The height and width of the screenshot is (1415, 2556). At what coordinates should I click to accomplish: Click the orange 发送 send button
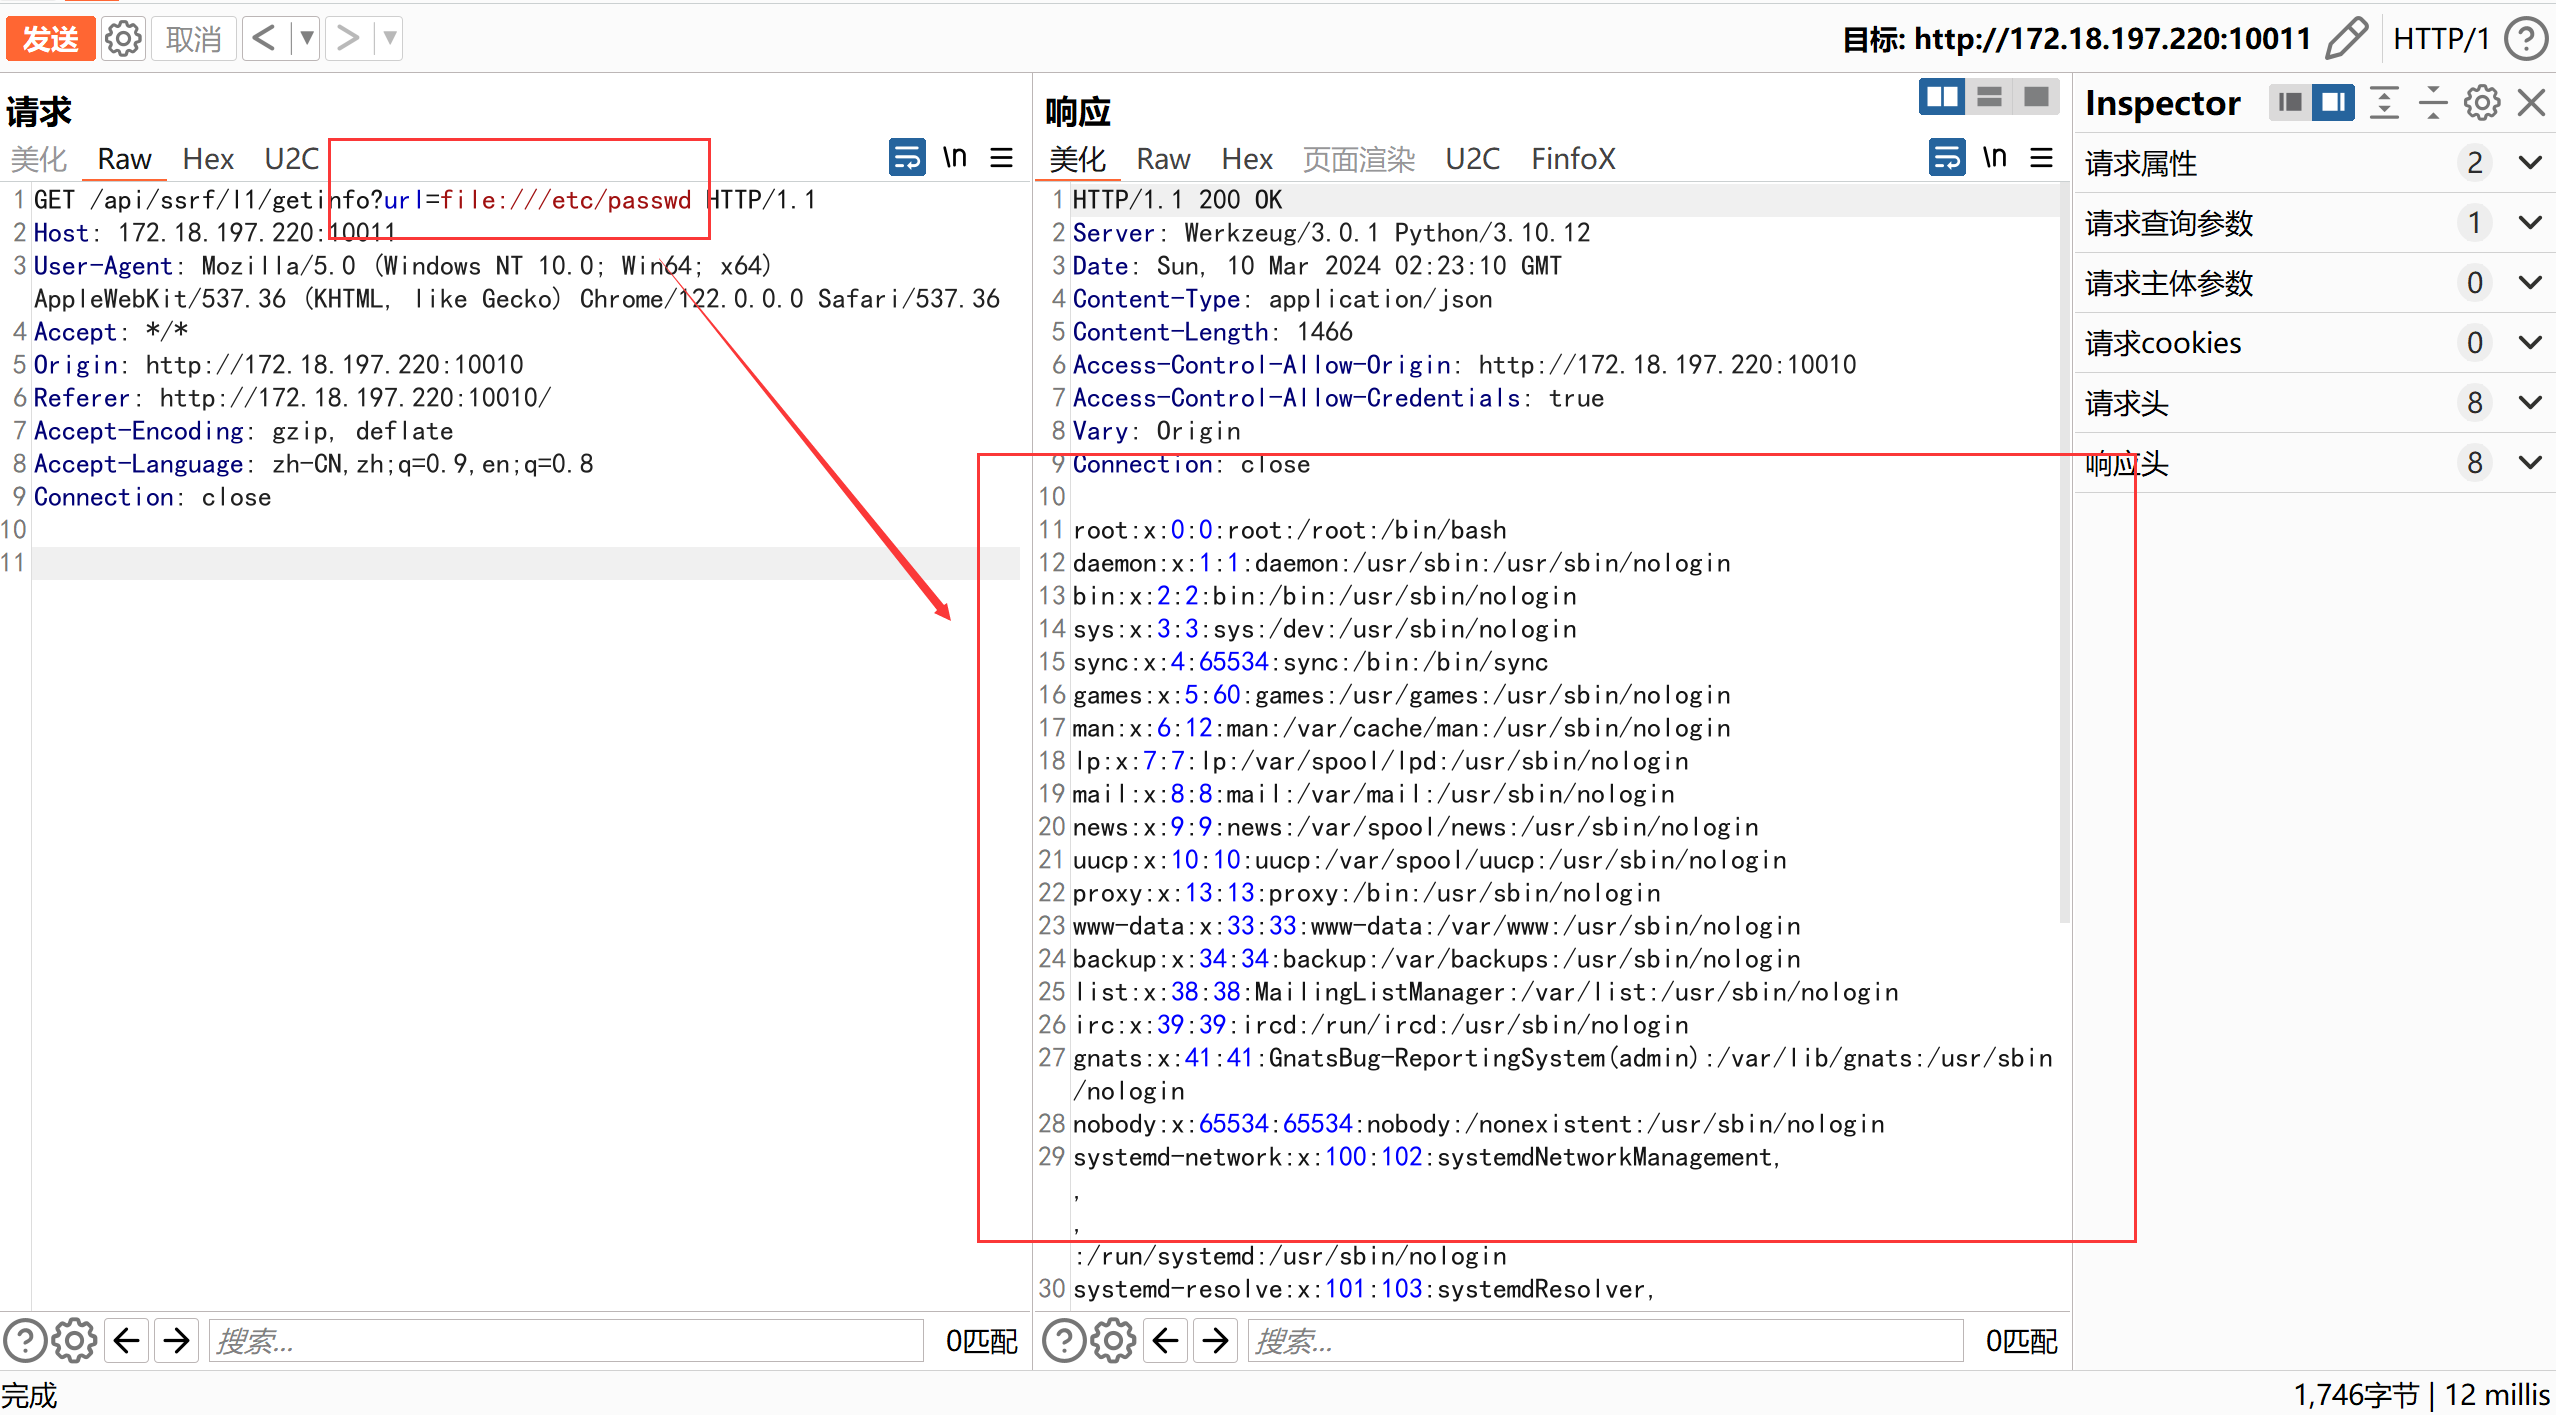50,39
